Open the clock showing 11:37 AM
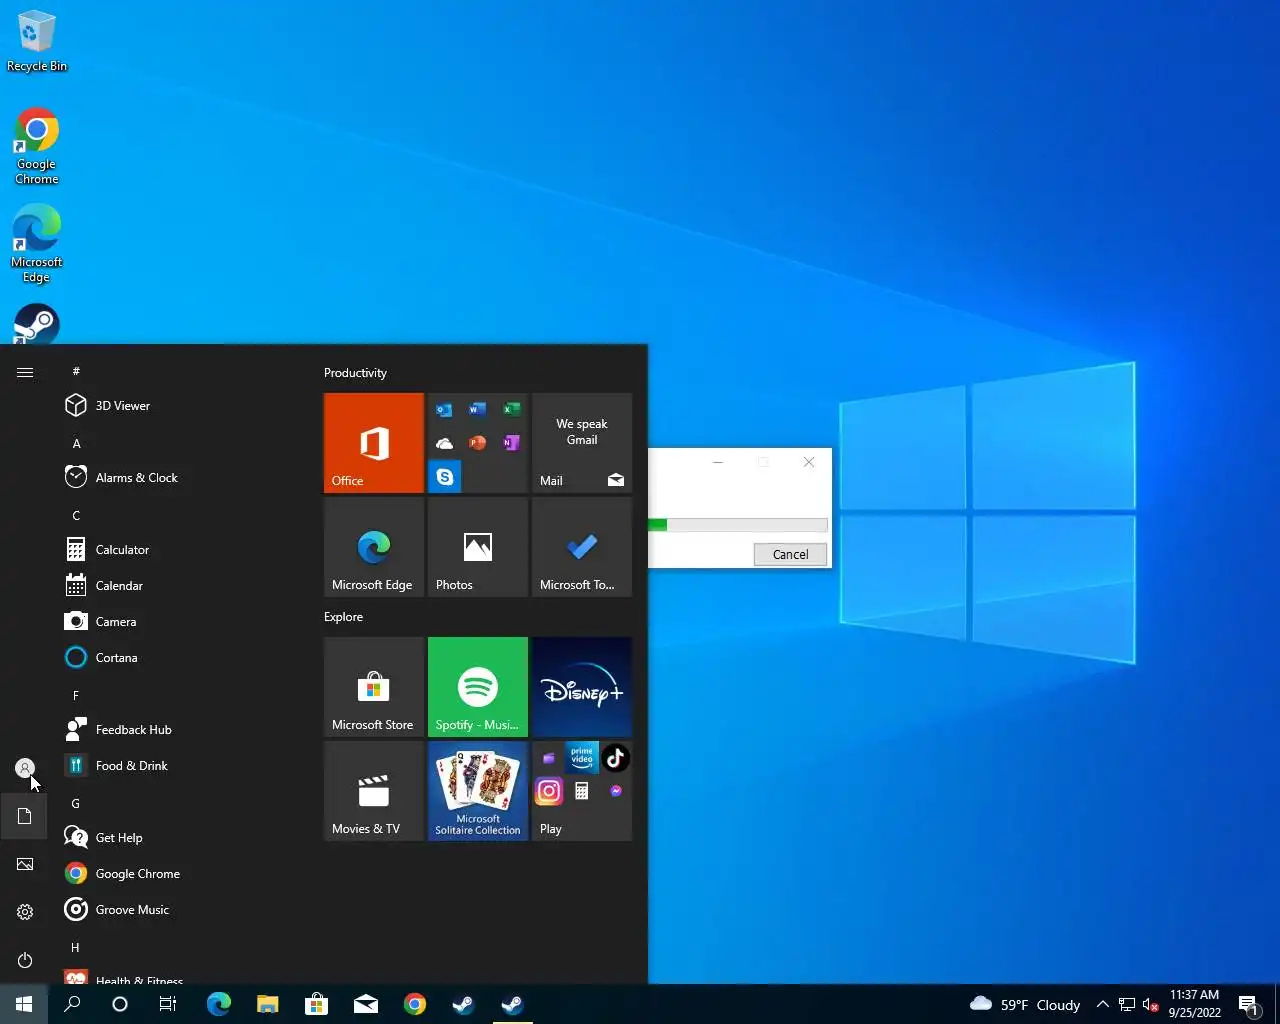This screenshot has width=1280, height=1024. [x=1194, y=1004]
